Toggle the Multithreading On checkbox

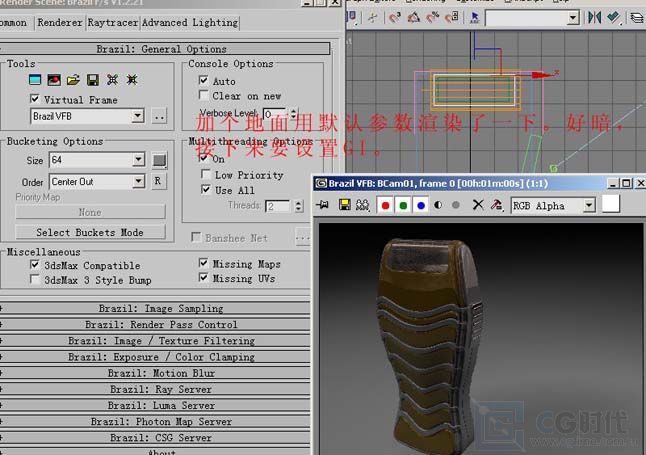[204, 157]
